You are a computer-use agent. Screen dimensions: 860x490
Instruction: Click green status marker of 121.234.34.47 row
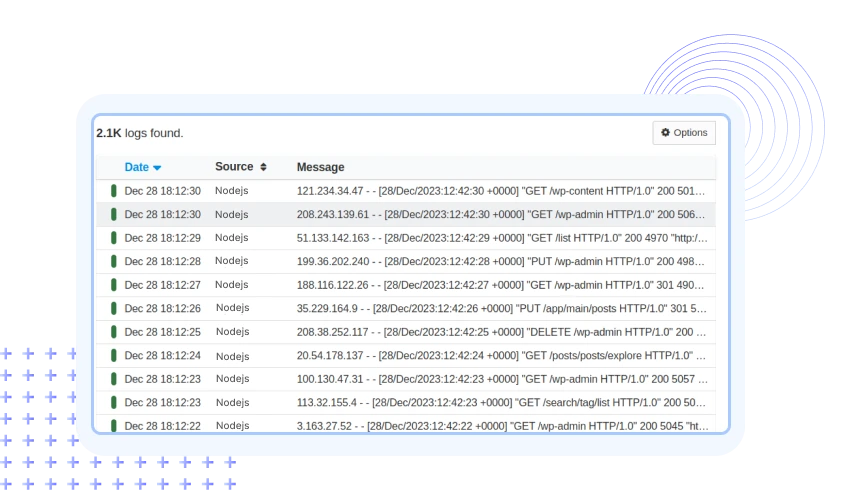pyautogui.click(x=114, y=191)
